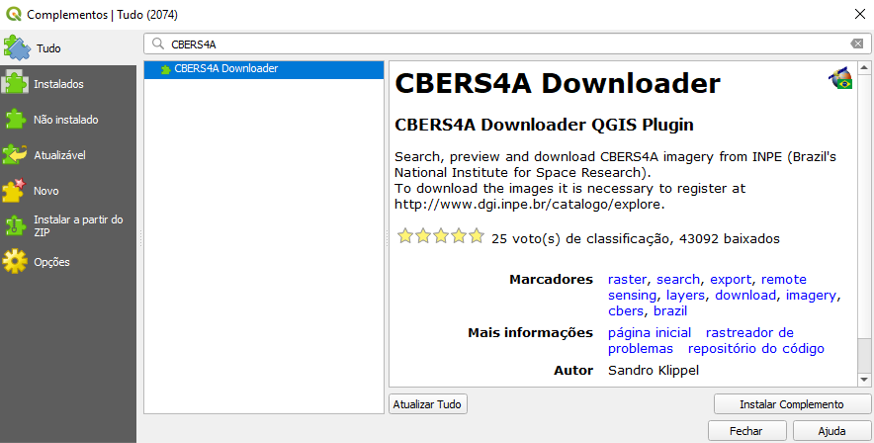Click the CBERS4A search input field
Screen dimensions: 874x443
tap(500, 44)
